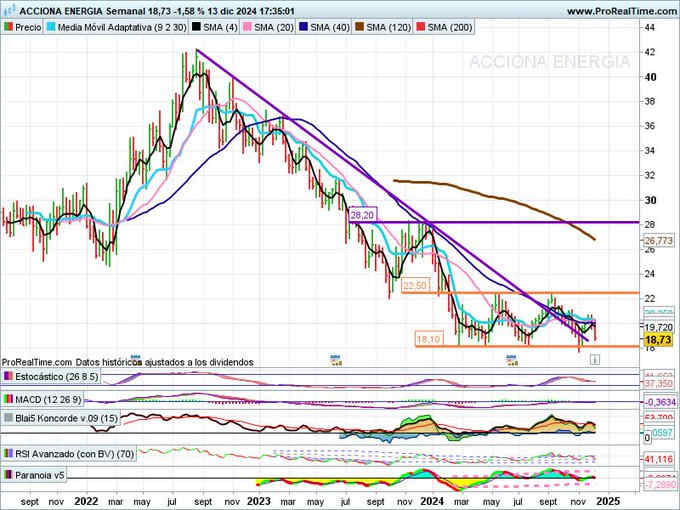Click the bold 30 tick on price axis
The image size is (680, 510).
pos(650,200)
